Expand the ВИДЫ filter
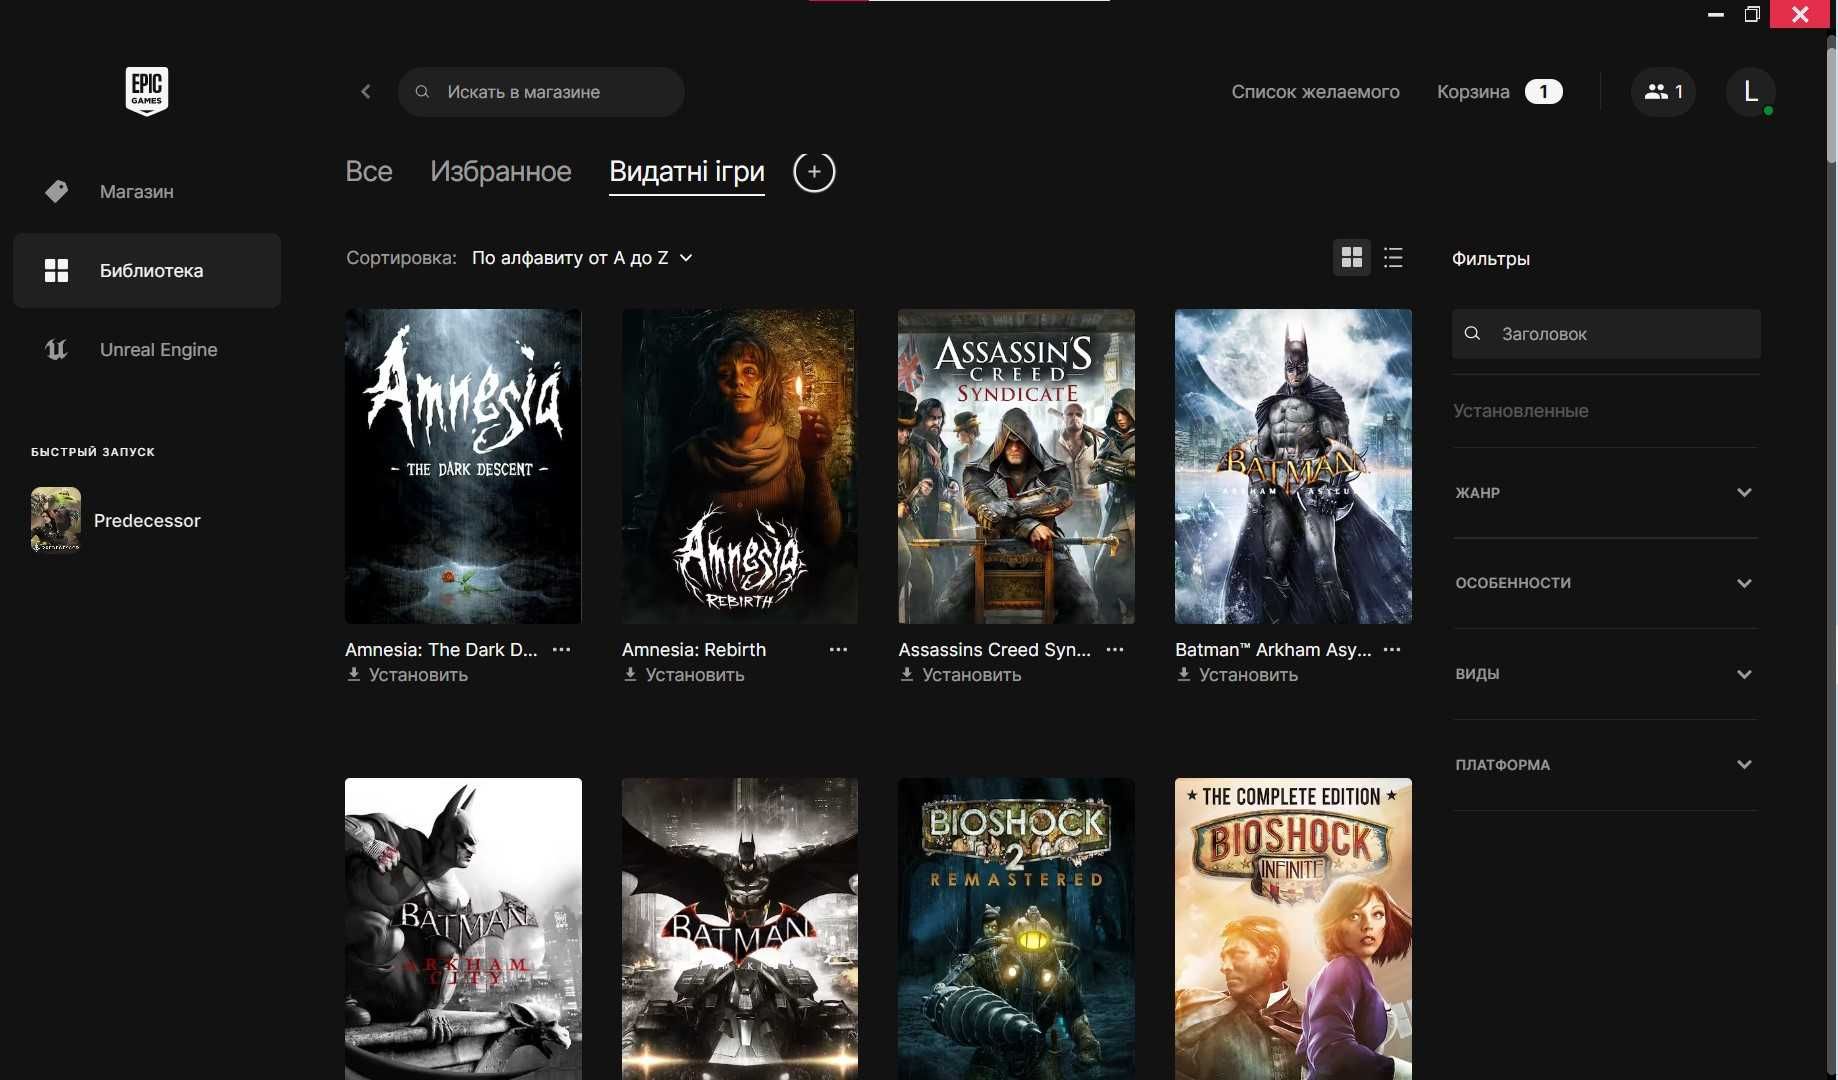The height and width of the screenshot is (1080, 1838). tap(1605, 674)
